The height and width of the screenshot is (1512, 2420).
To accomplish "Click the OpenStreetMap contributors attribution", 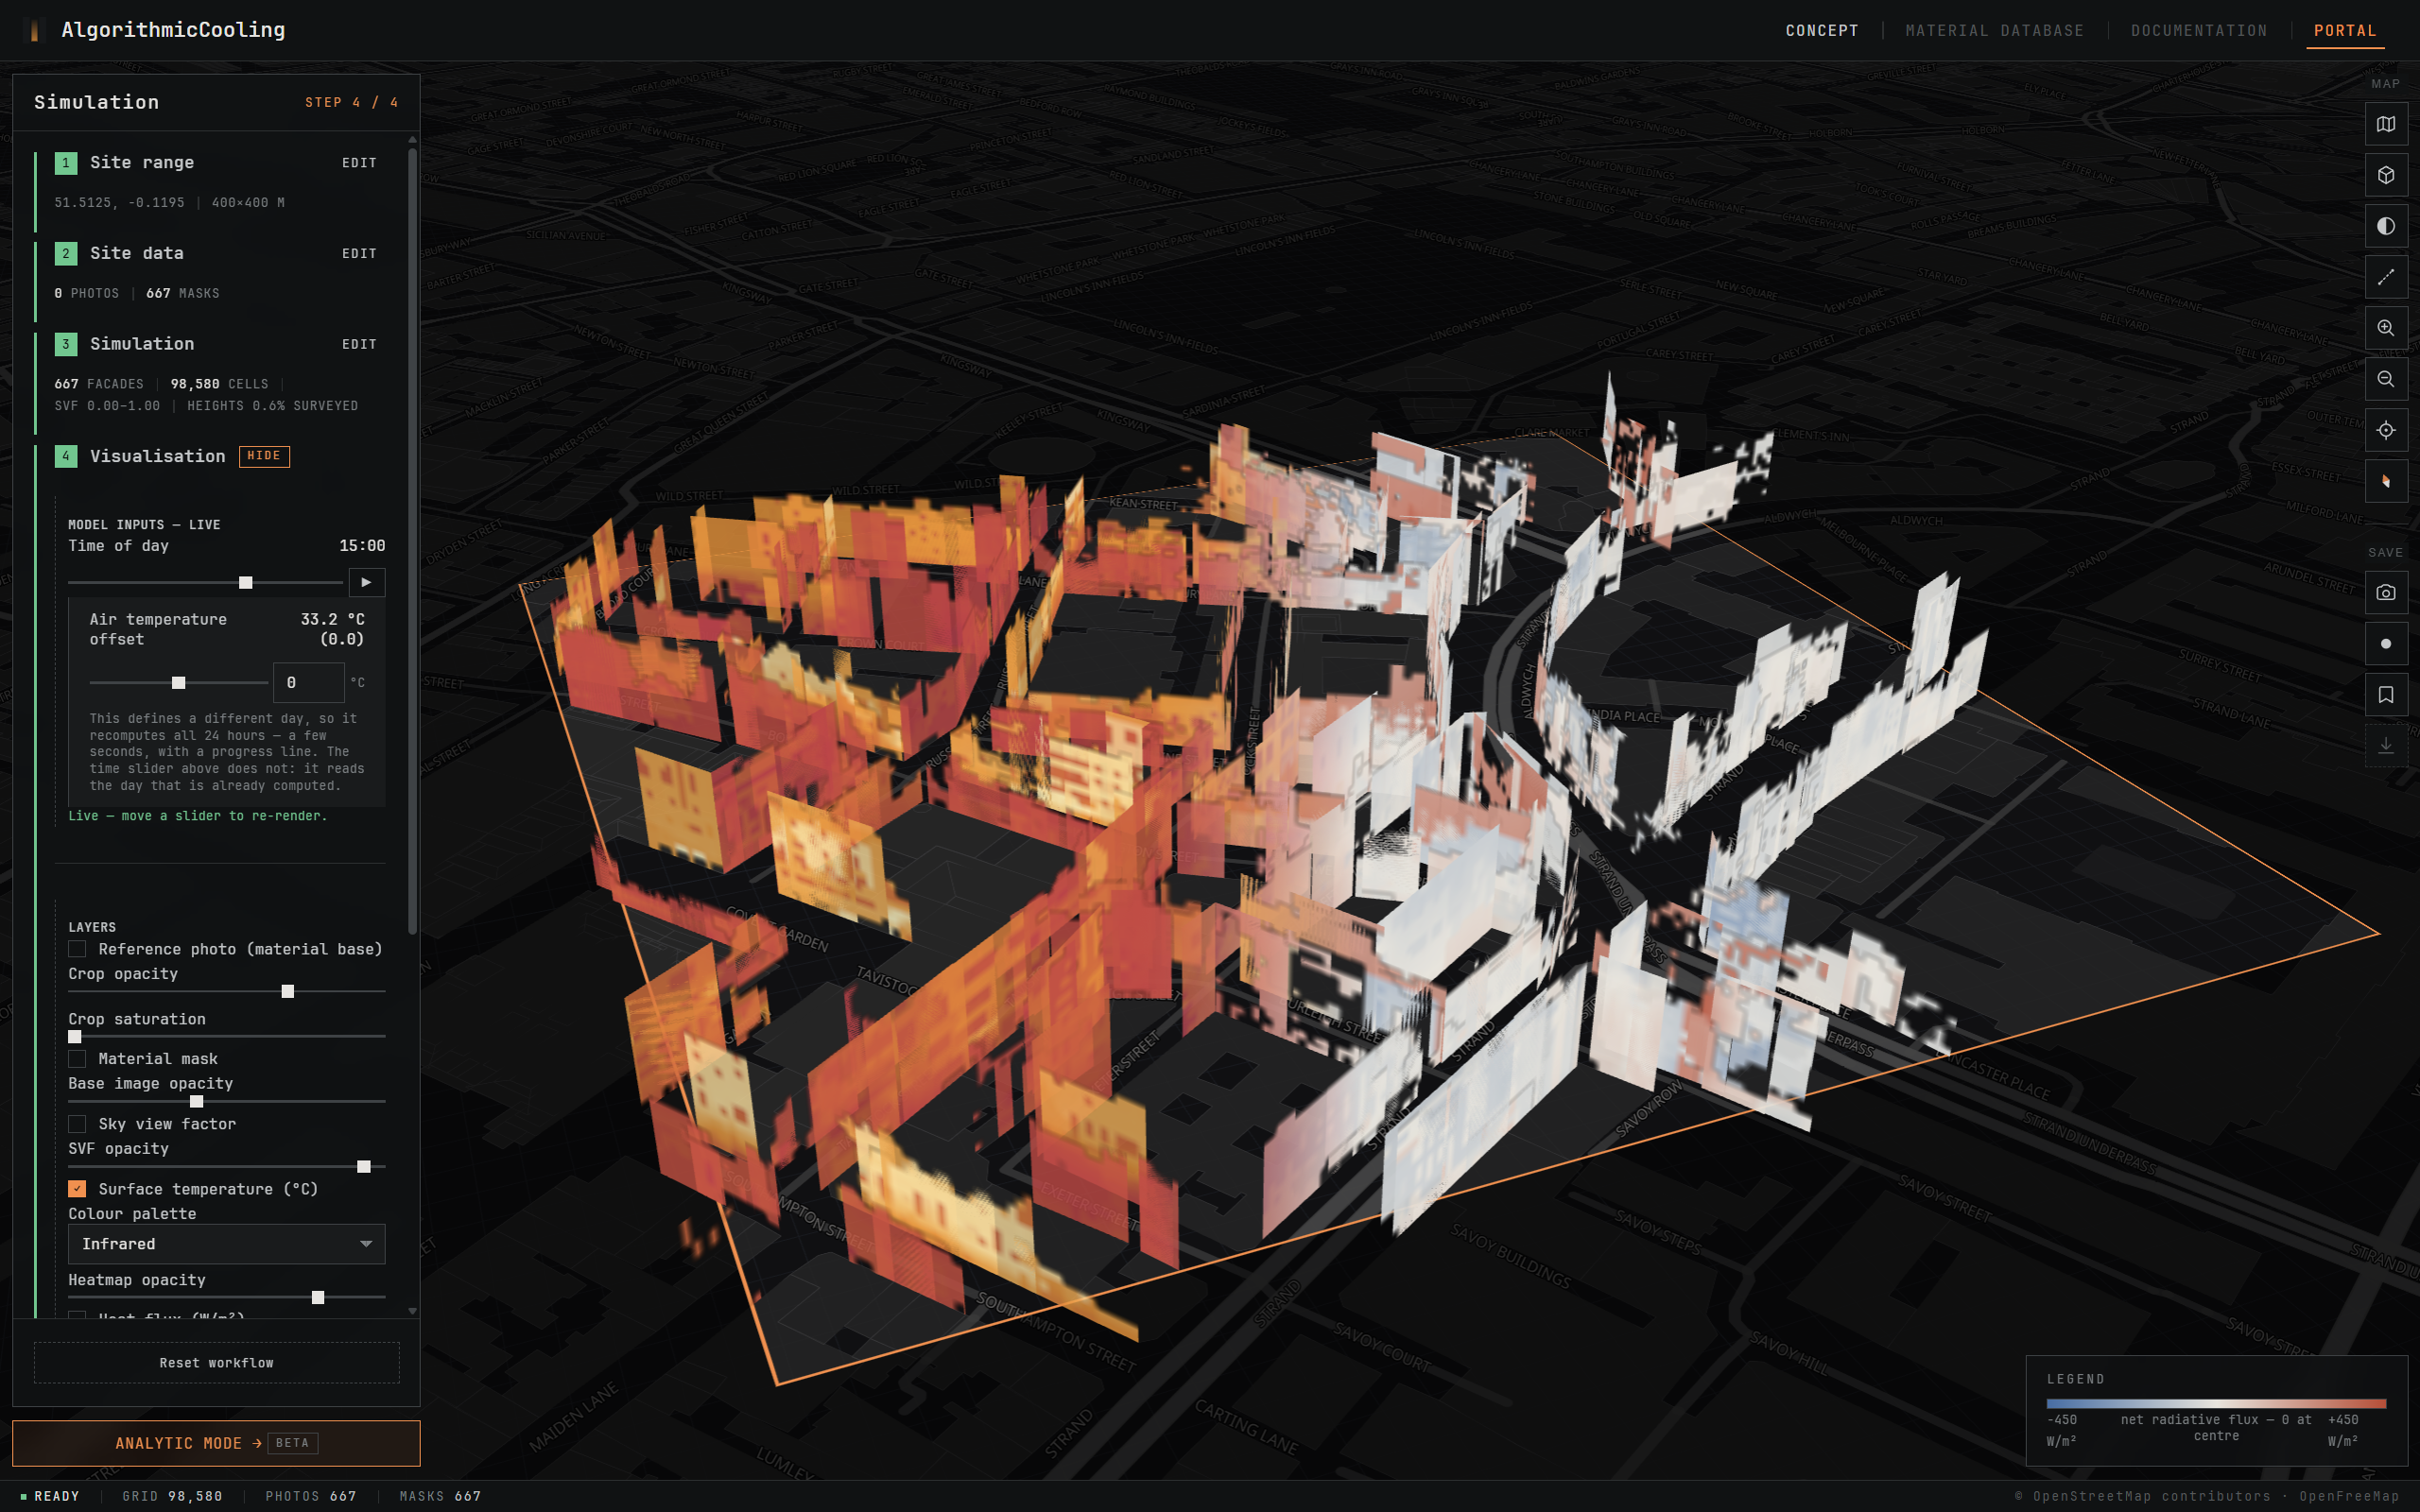I will click(x=2143, y=1497).
